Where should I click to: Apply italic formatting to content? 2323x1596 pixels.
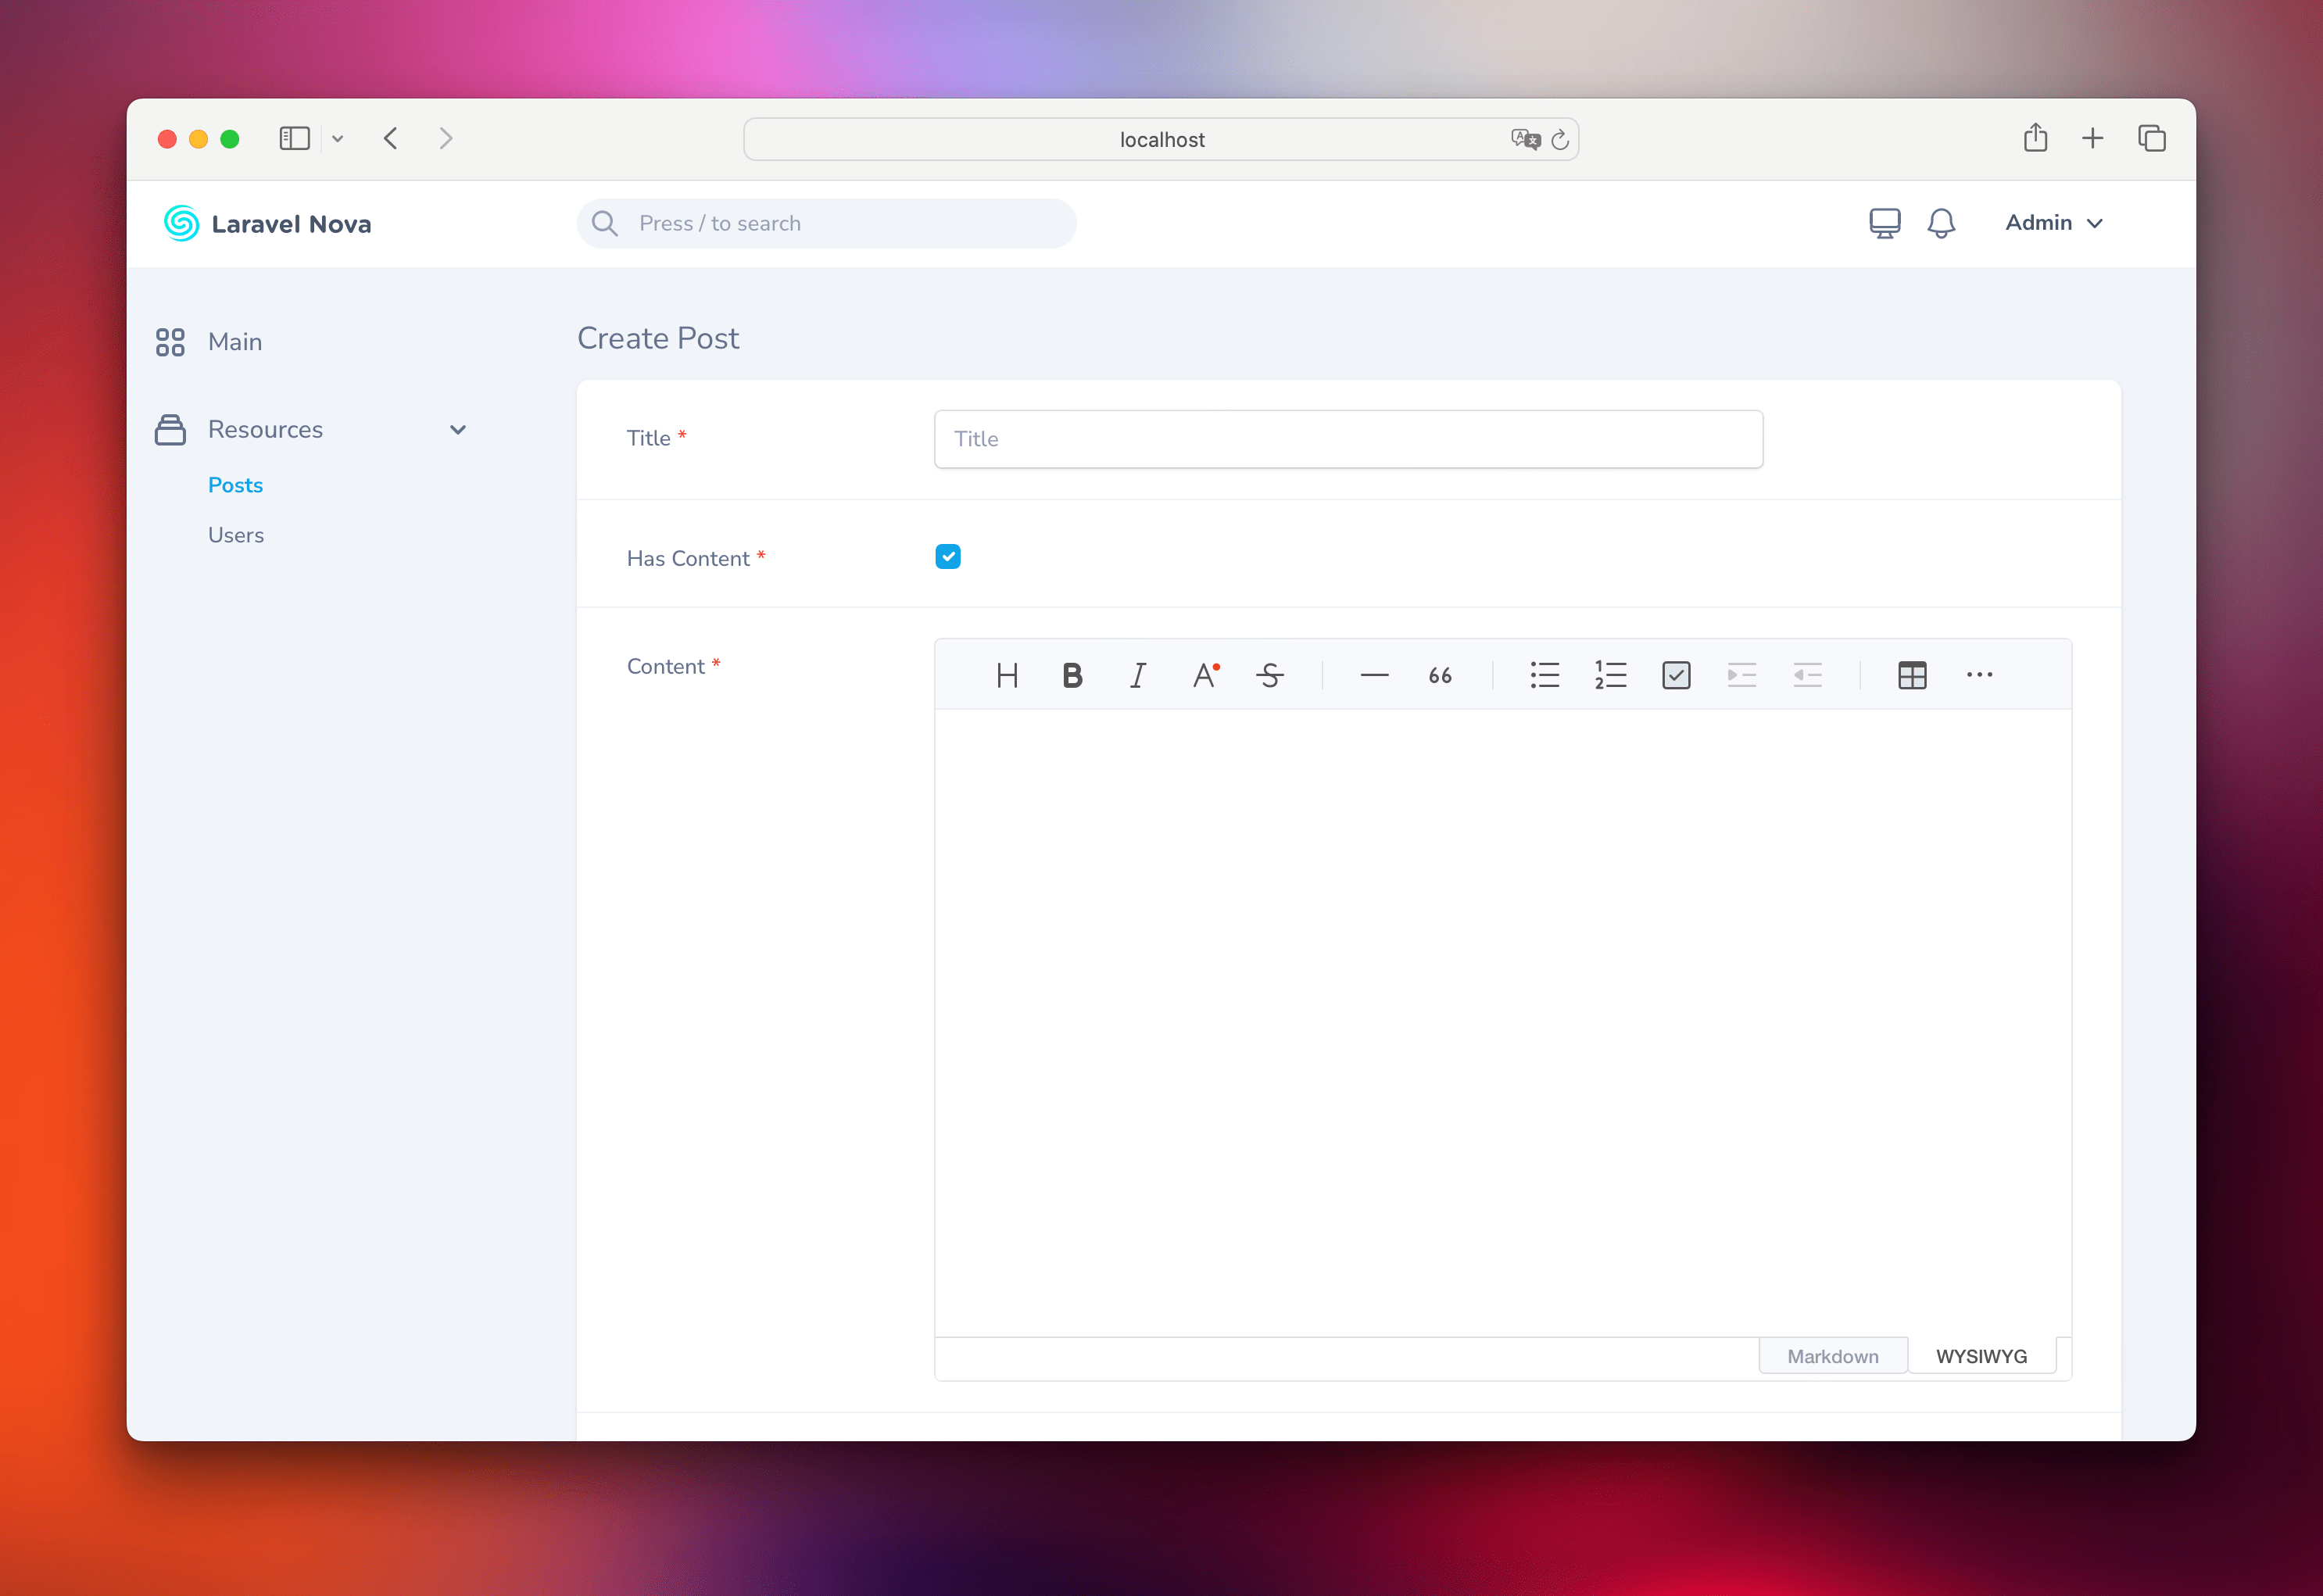[1137, 675]
